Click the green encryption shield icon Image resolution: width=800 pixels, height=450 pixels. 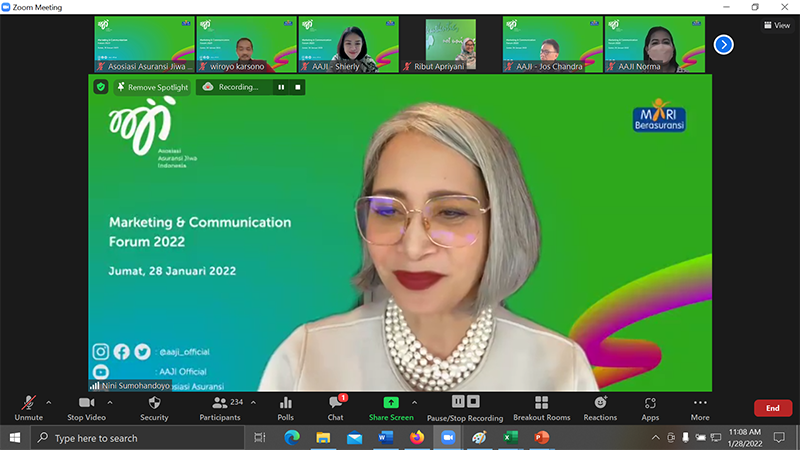(101, 87)
